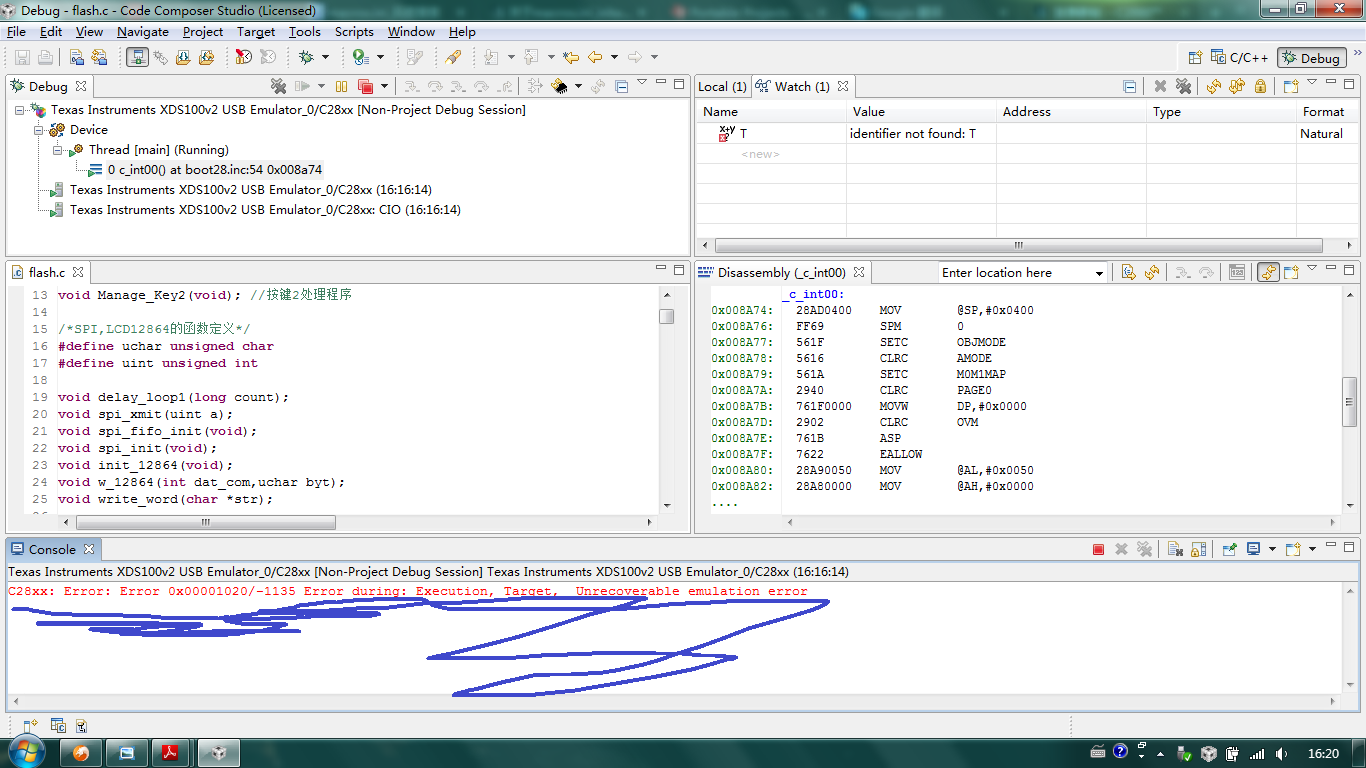Click the Address column header in Watch view
Viewport: 1366px width, 768px height.
point(1071,112)
